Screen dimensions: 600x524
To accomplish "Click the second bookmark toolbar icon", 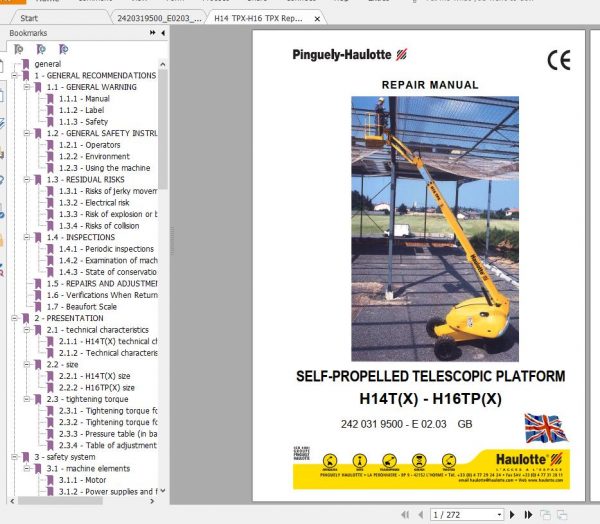I will tap(41, 49).
